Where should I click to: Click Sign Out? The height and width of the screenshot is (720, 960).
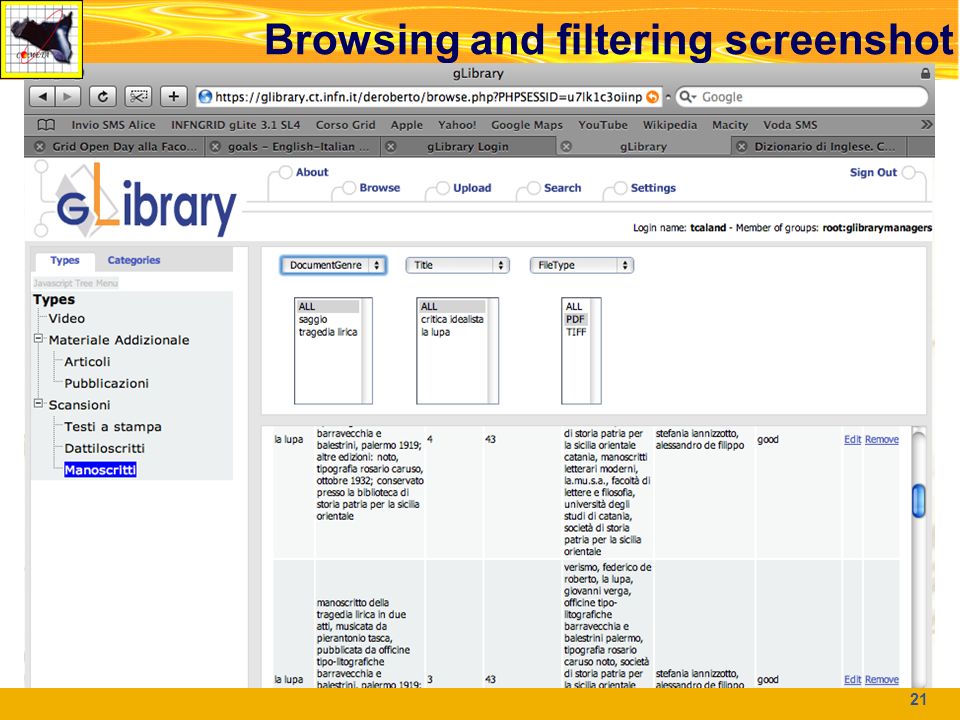(x=873, y=172)
